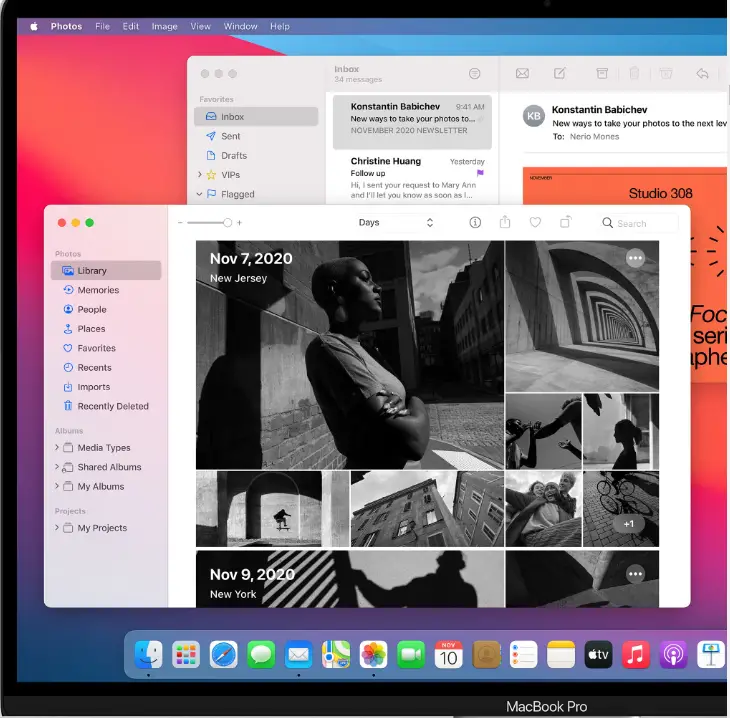Viewport: 730px width, 718px height.
Task: Click the Search field in Photos
Action: point(638,223)
